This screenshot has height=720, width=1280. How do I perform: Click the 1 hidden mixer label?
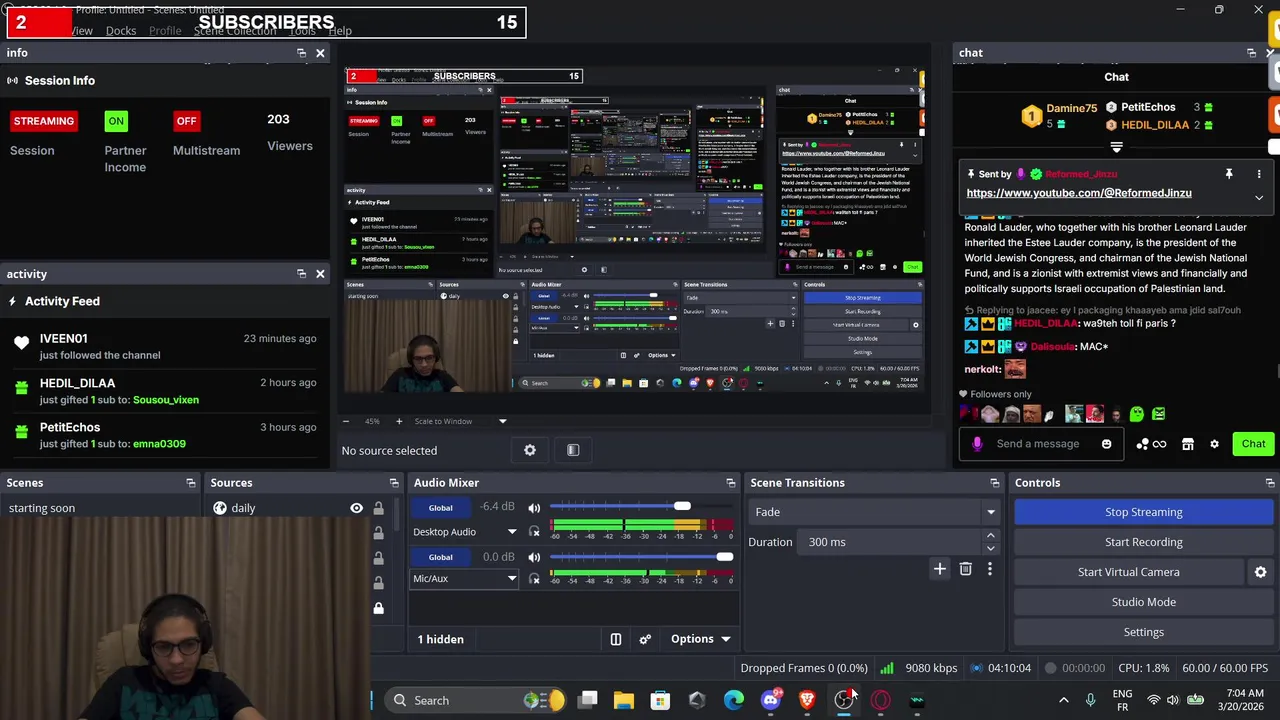(440, 639)
